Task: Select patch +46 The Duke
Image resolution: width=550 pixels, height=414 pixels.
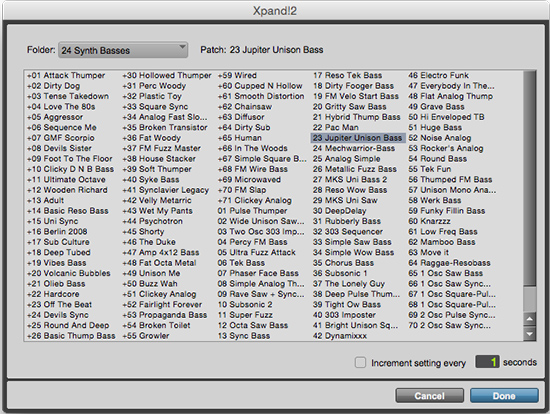Action: 149,242
